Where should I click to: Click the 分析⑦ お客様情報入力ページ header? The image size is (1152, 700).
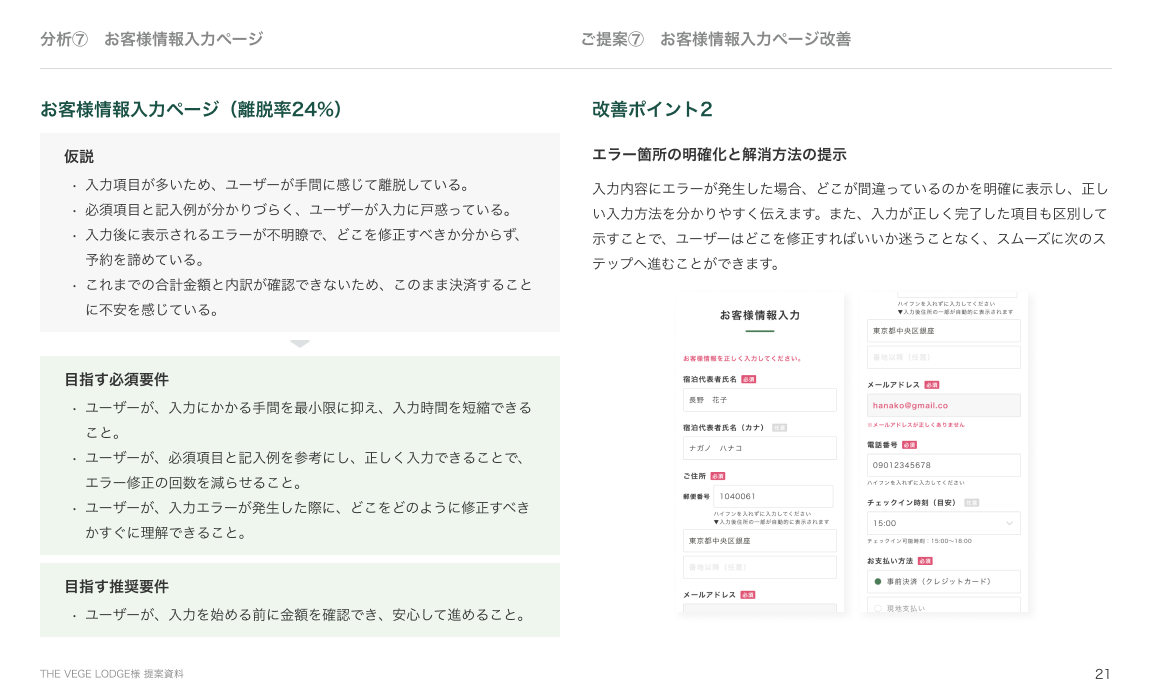click(x=152, y=39)
